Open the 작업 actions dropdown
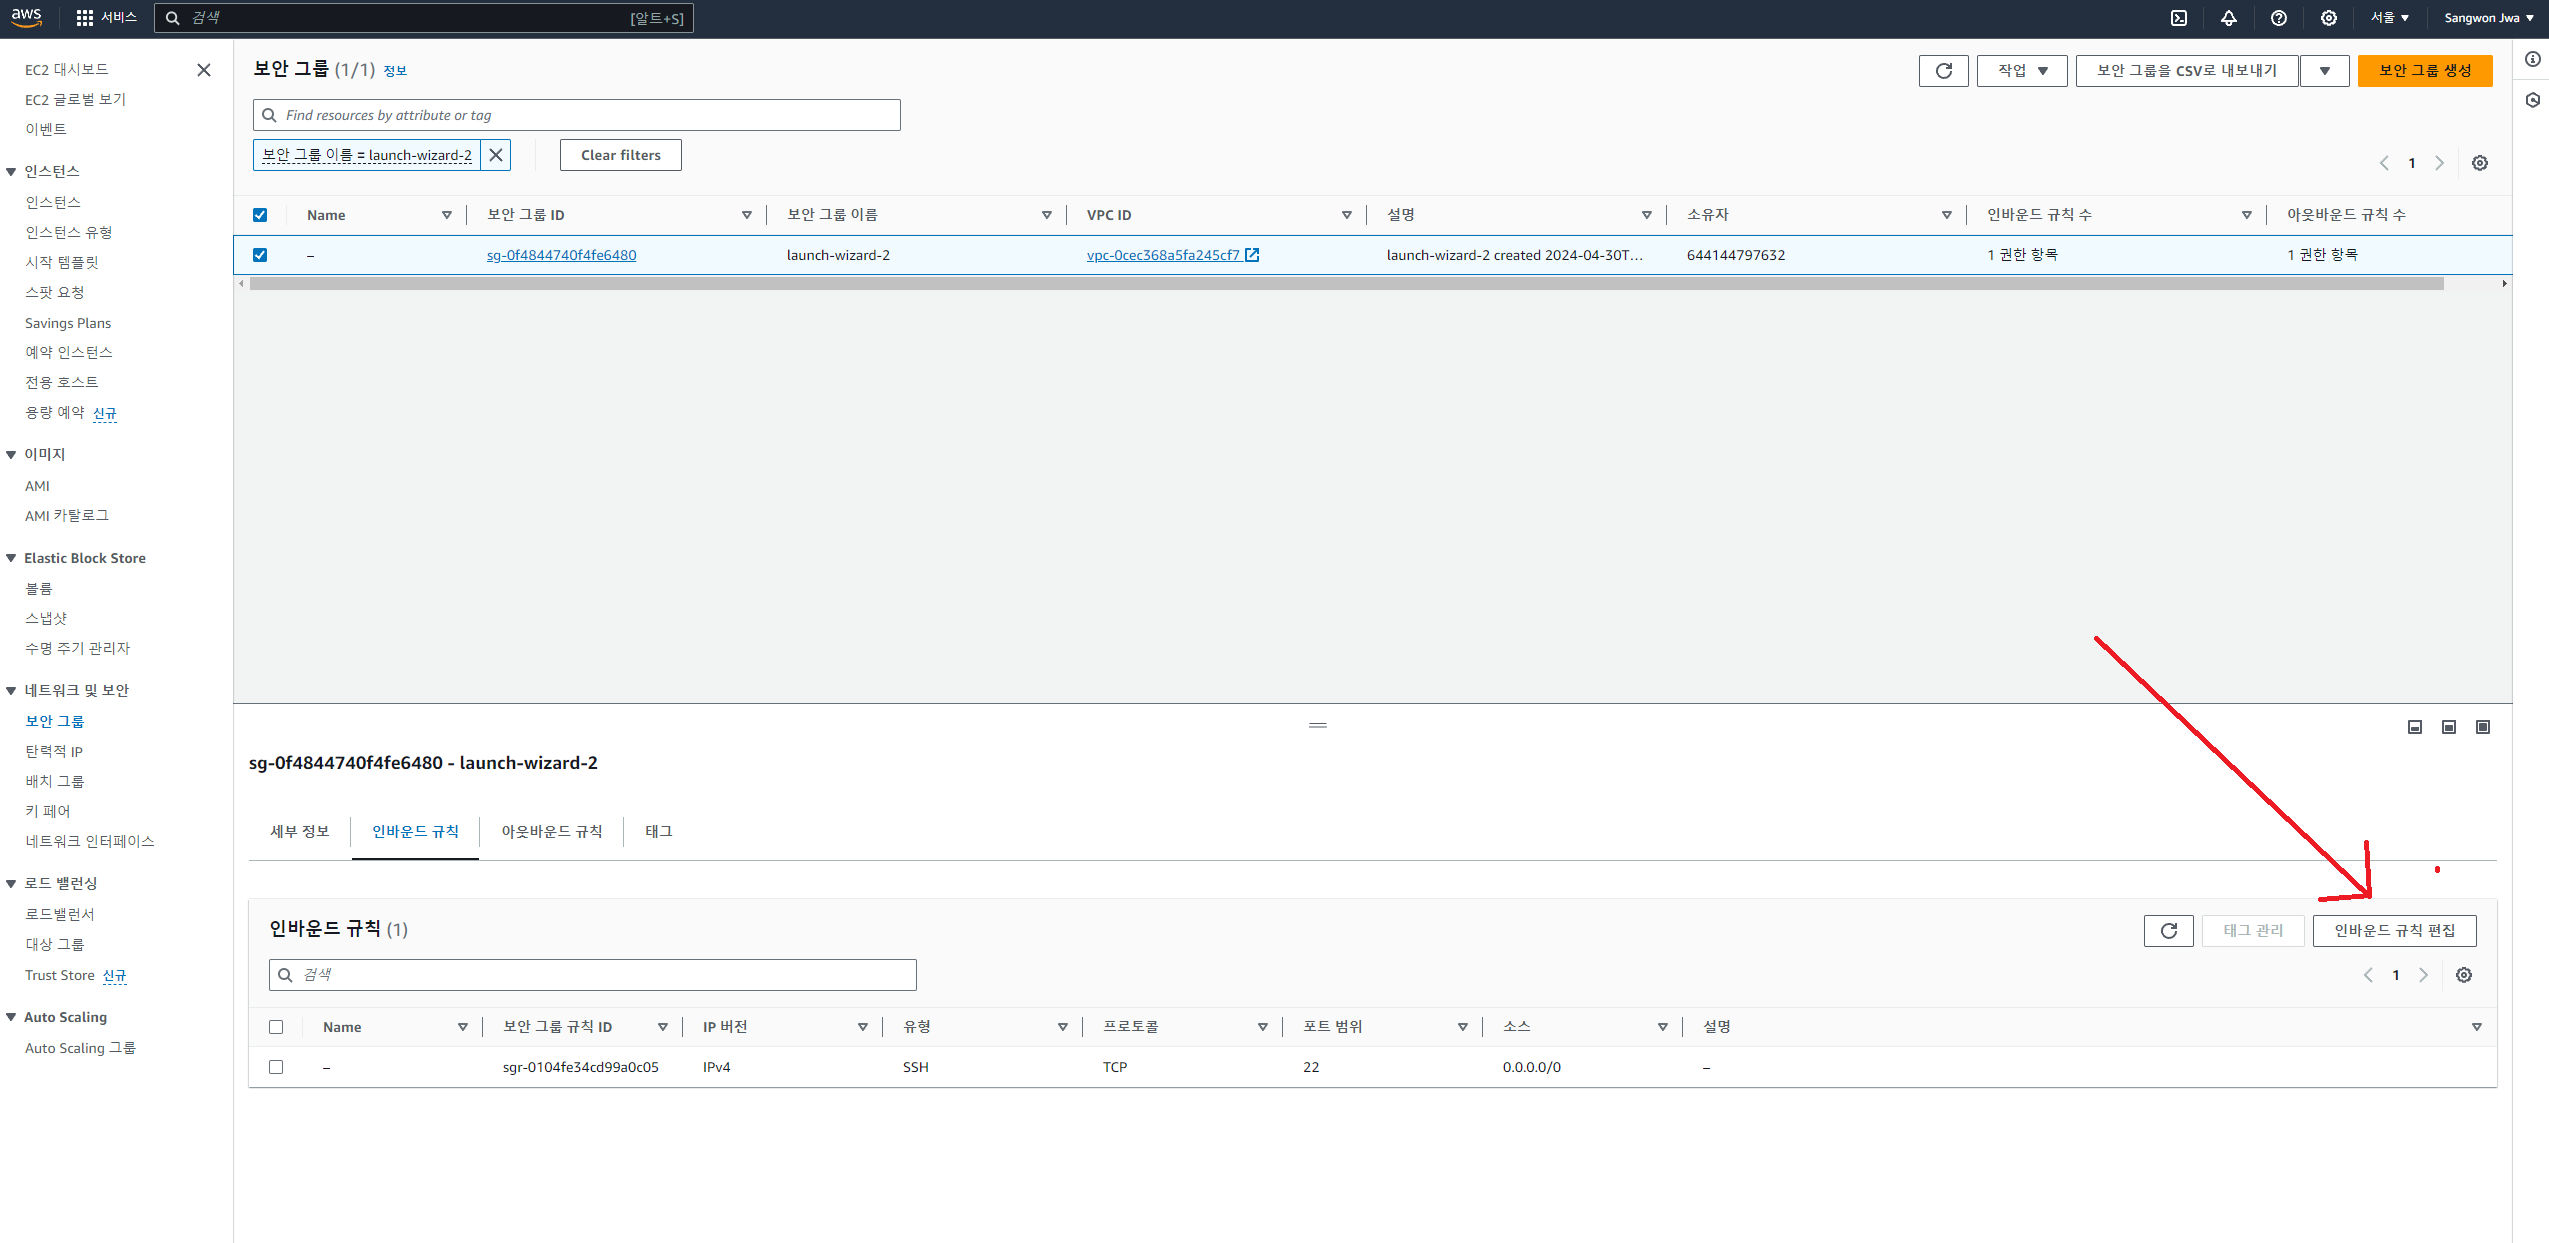 pos(2022,71)
